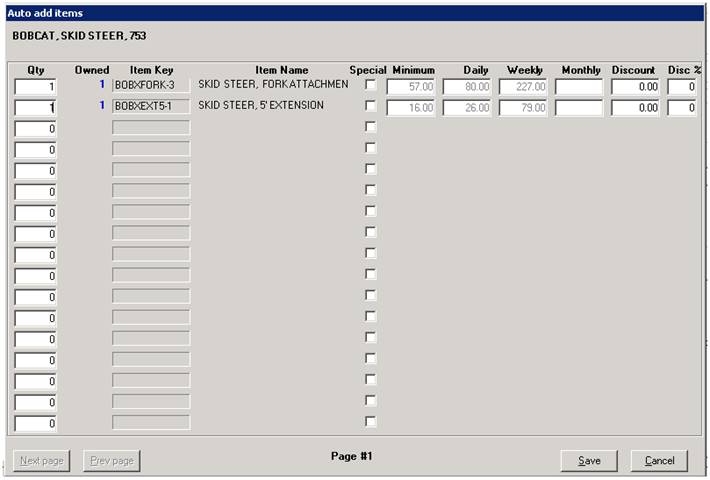Click the Daily rate field showing 26.00
The width and height of the screenshot is (710, 480).
point(467,108)
